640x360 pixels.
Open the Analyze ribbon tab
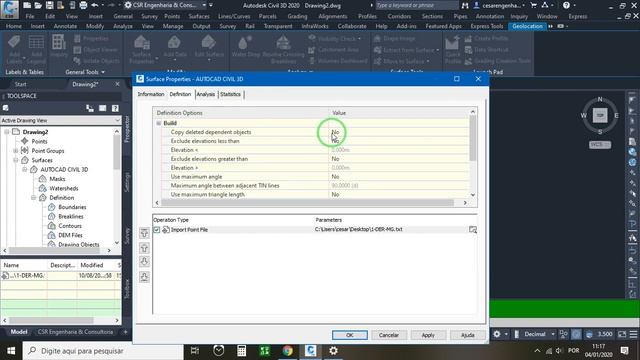(122, 26)
